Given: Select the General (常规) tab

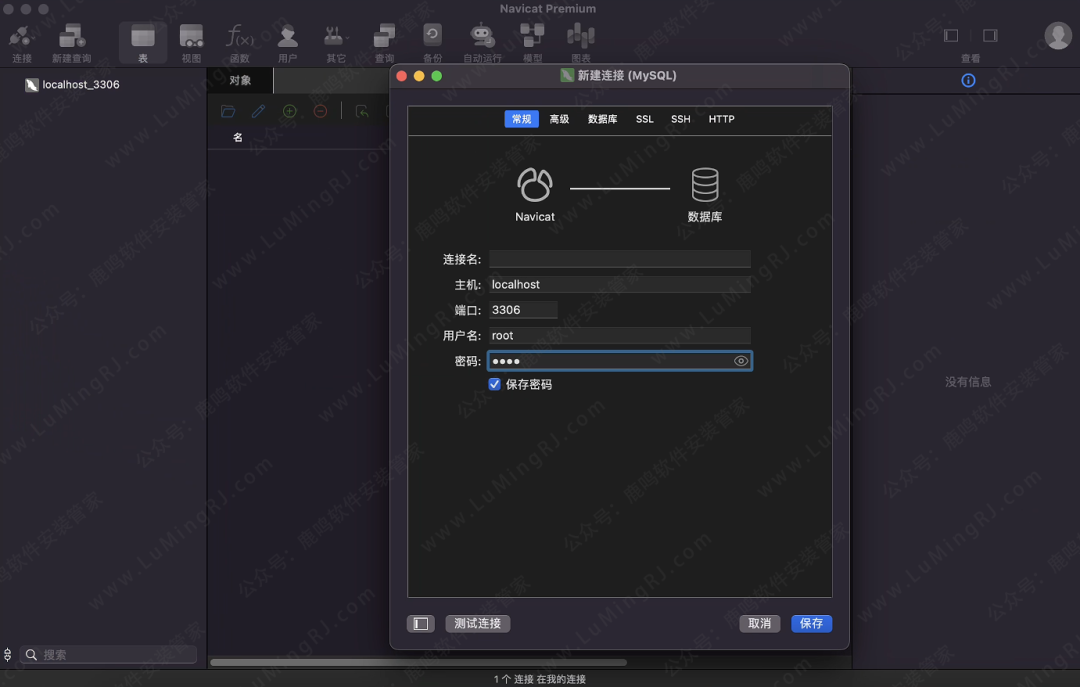Looking at the screenshot, I should pos(521,119).
